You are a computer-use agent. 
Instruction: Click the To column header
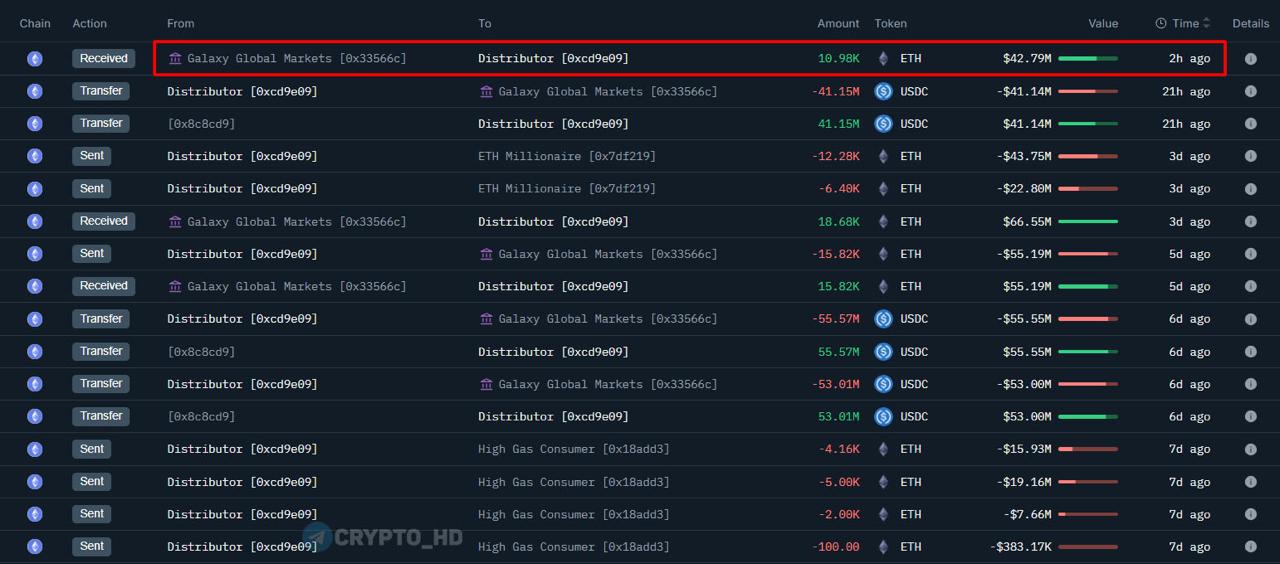[485, 23]
